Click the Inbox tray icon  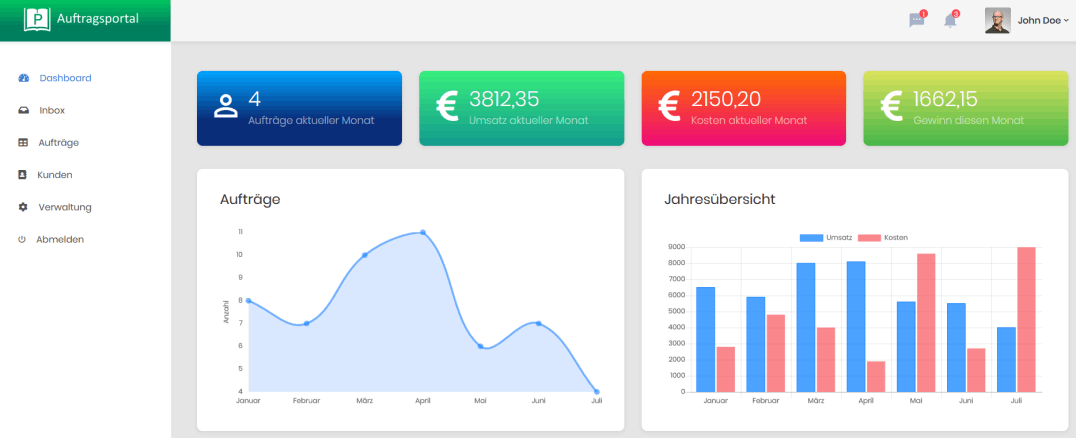[23, 110]
